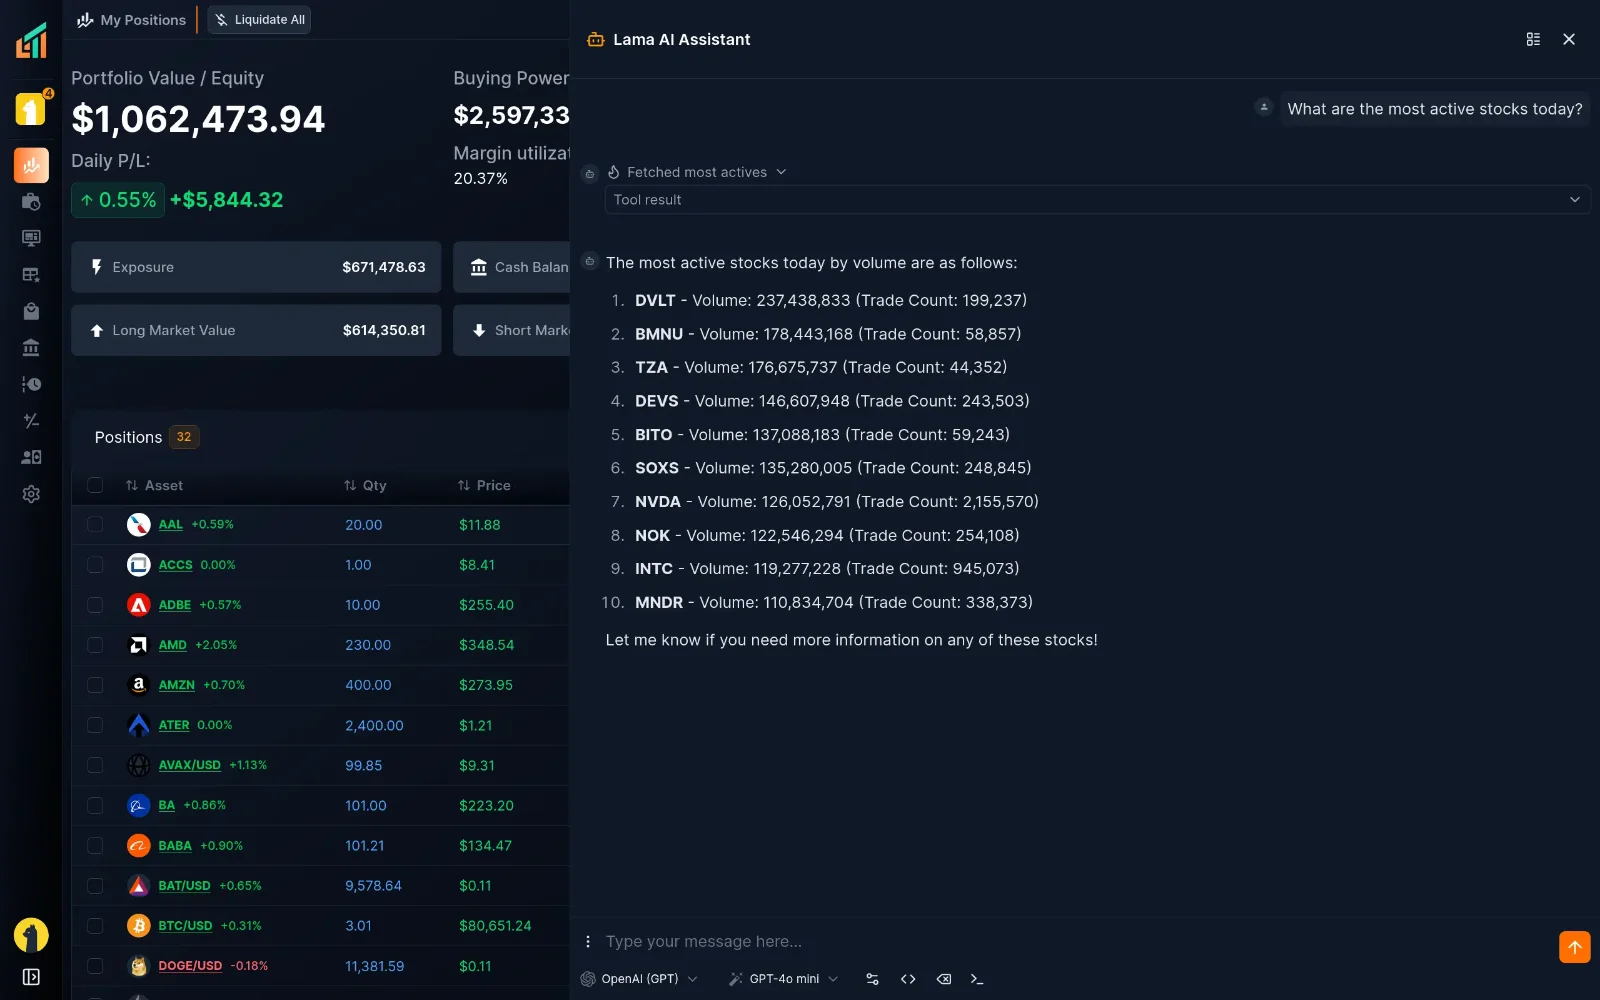Close the Lama AI Assistant panel
1600x1000 pixels.
[1569, 39]
